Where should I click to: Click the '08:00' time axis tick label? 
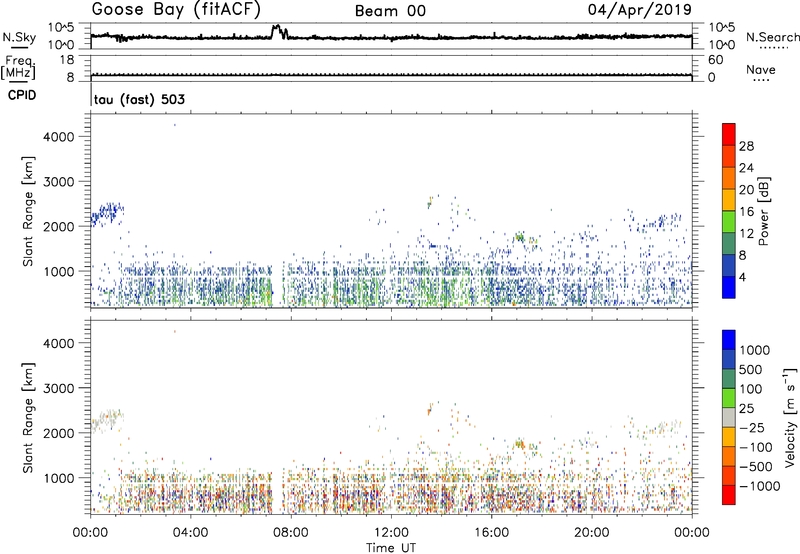coord(291,533)
